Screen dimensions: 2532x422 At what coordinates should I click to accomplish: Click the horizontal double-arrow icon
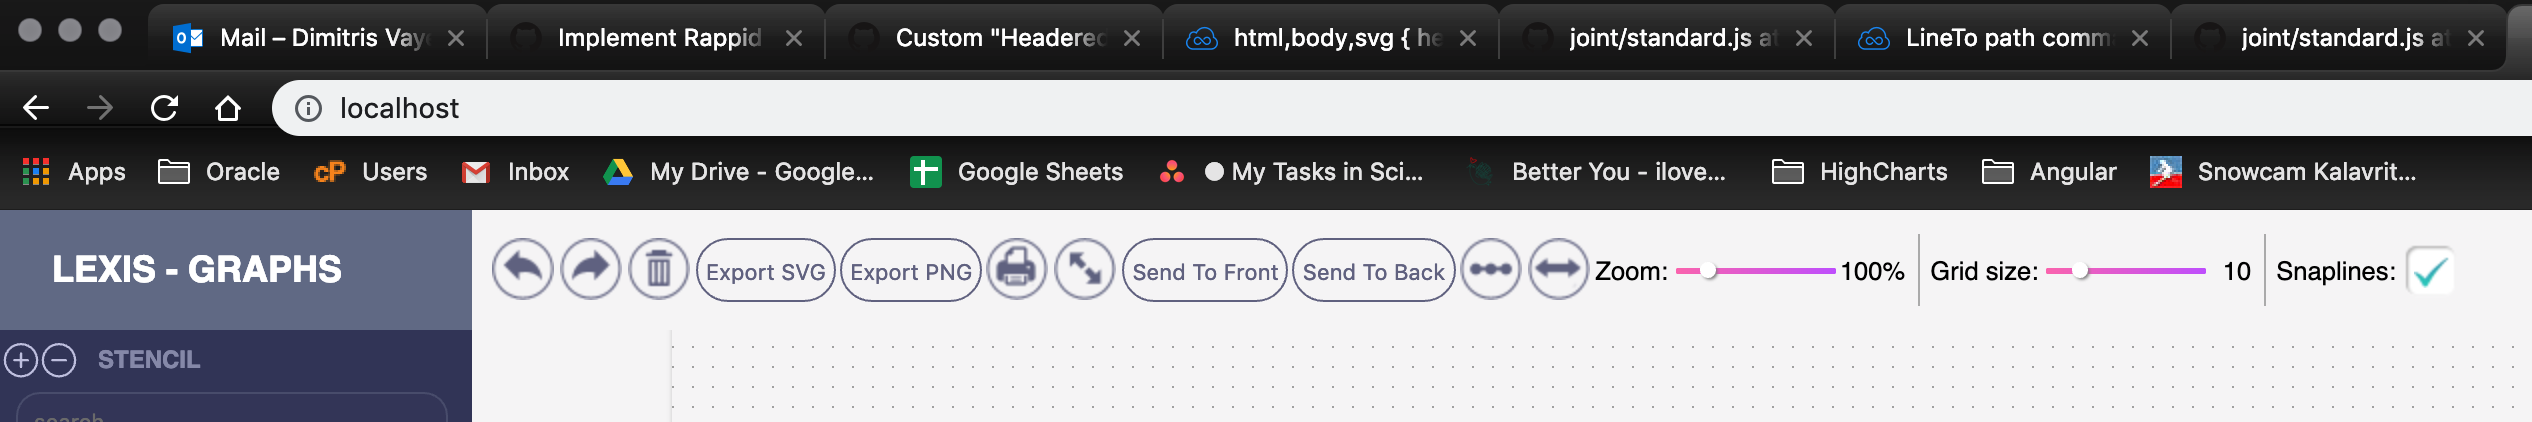[x=1558, y=270]
